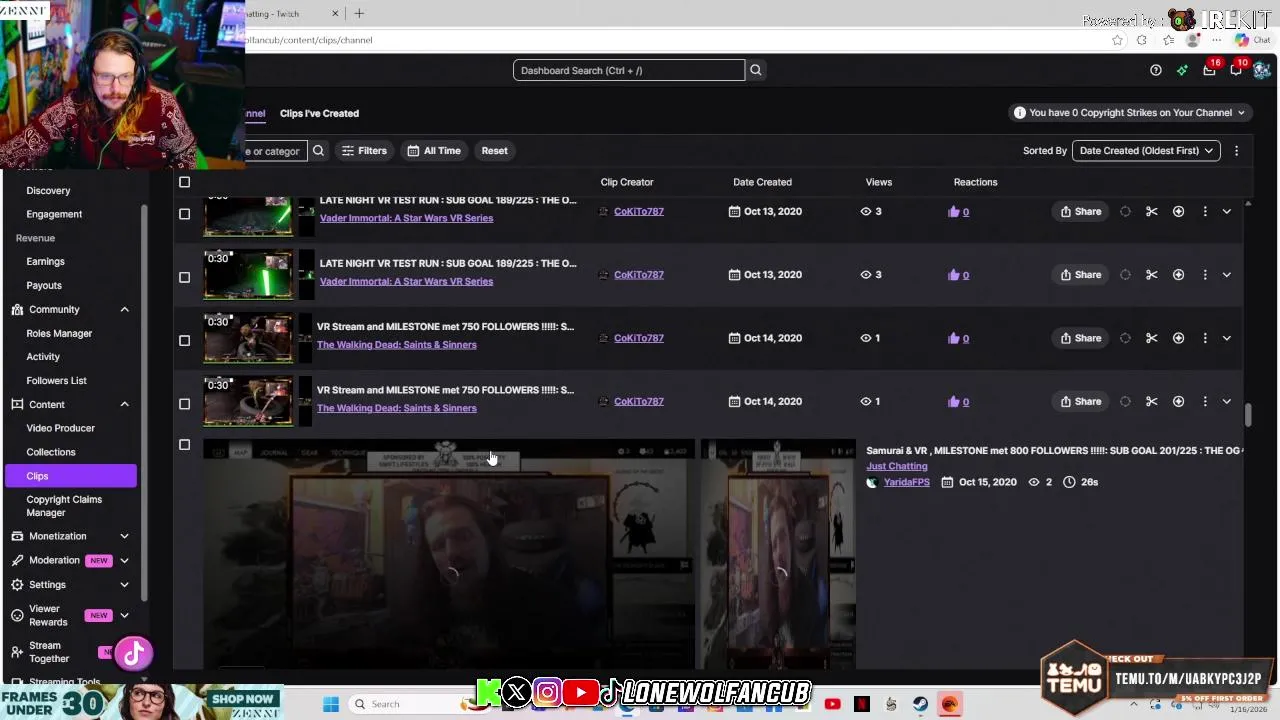Click scissors edit icon on first Oct 14 clip
The image size is (1280, 720).
tap(1152, 338)
